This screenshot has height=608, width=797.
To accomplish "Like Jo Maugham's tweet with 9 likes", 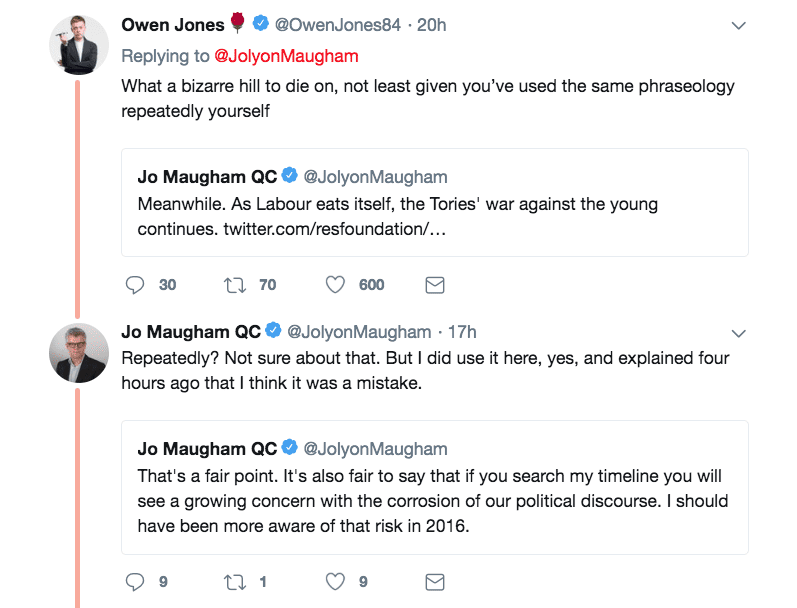I will (x=335, y=582).
